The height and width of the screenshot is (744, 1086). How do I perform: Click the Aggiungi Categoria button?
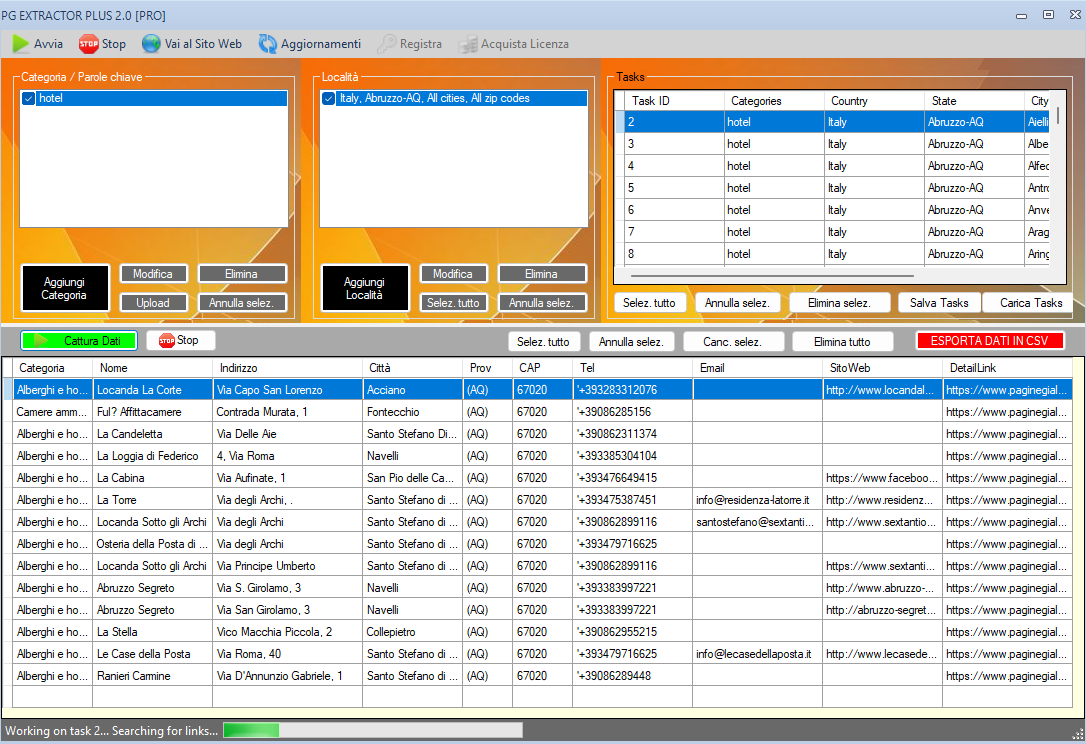[x=64, y=288]
